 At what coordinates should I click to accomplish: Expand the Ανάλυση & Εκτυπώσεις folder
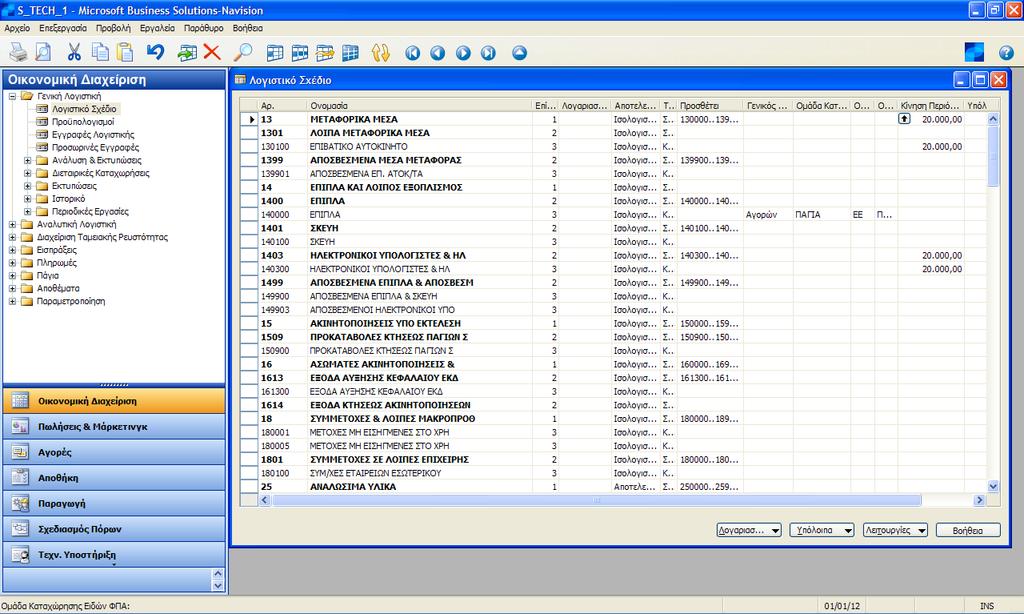pyautogui.click(x=27, y=160)
